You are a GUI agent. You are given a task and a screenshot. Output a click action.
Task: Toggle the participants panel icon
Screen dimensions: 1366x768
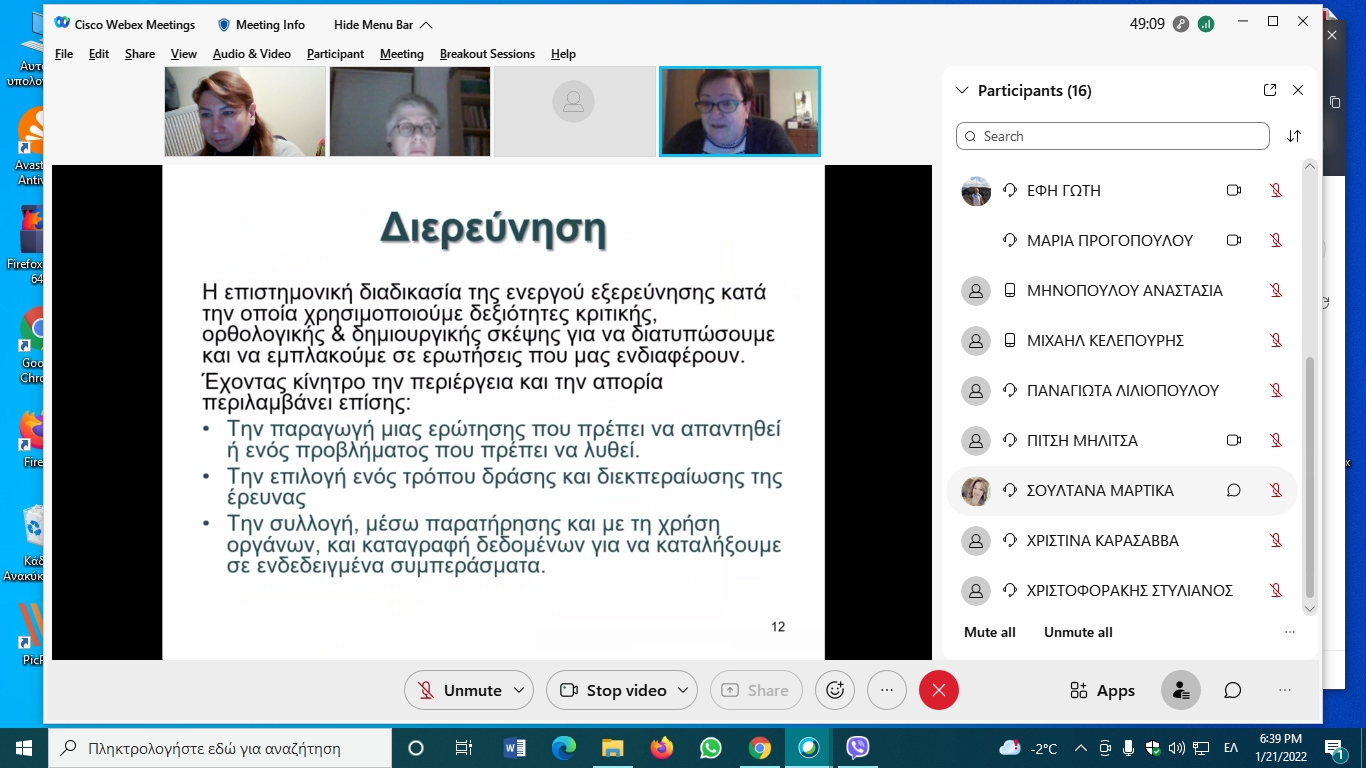1181,690
